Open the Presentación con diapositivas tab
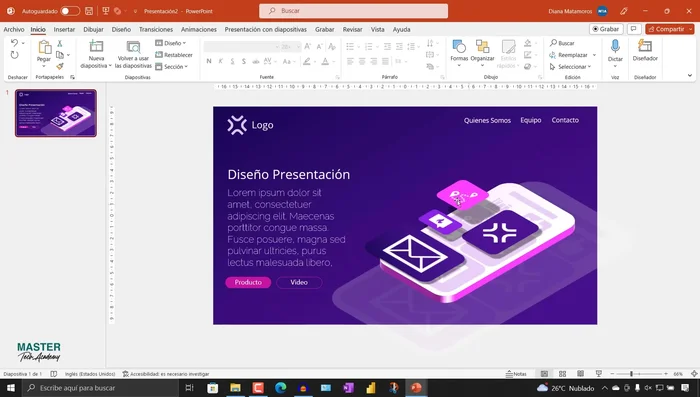The height and width of the screenshot is (397, 700). click(266, 29)
